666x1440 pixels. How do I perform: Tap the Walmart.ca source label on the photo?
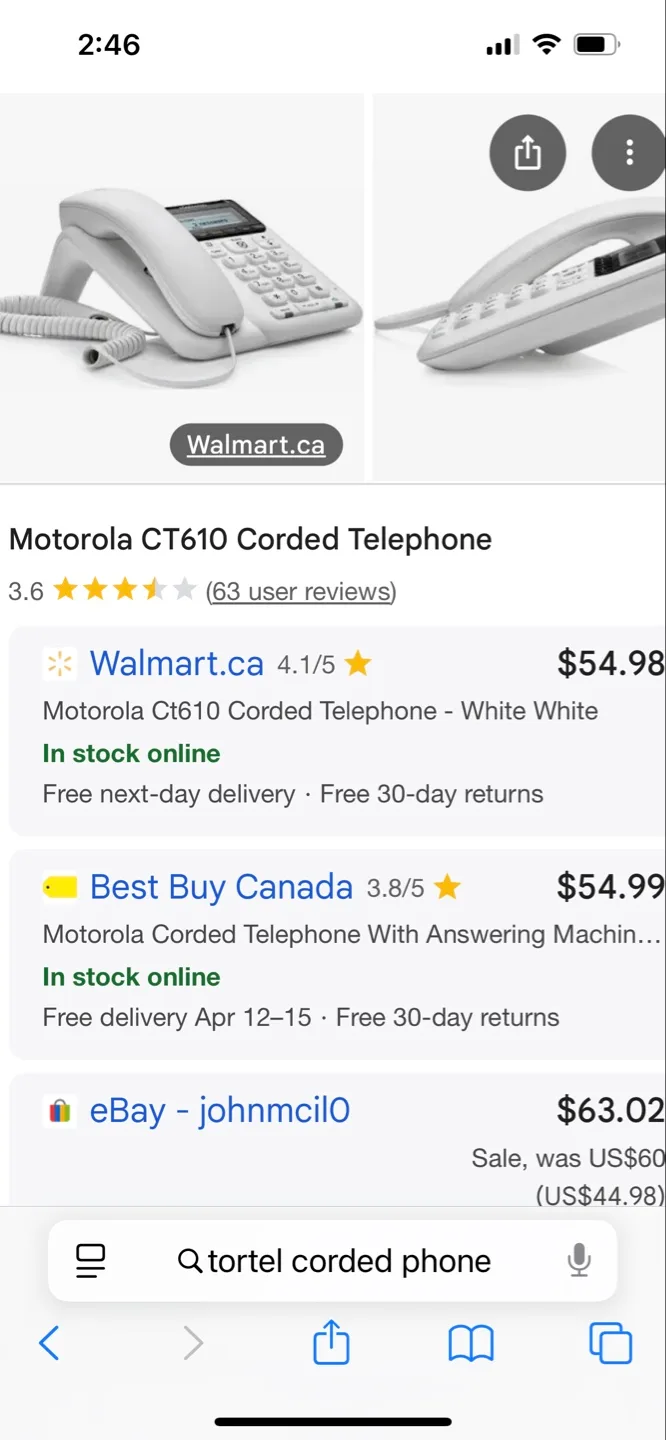[x=255, y=444]
